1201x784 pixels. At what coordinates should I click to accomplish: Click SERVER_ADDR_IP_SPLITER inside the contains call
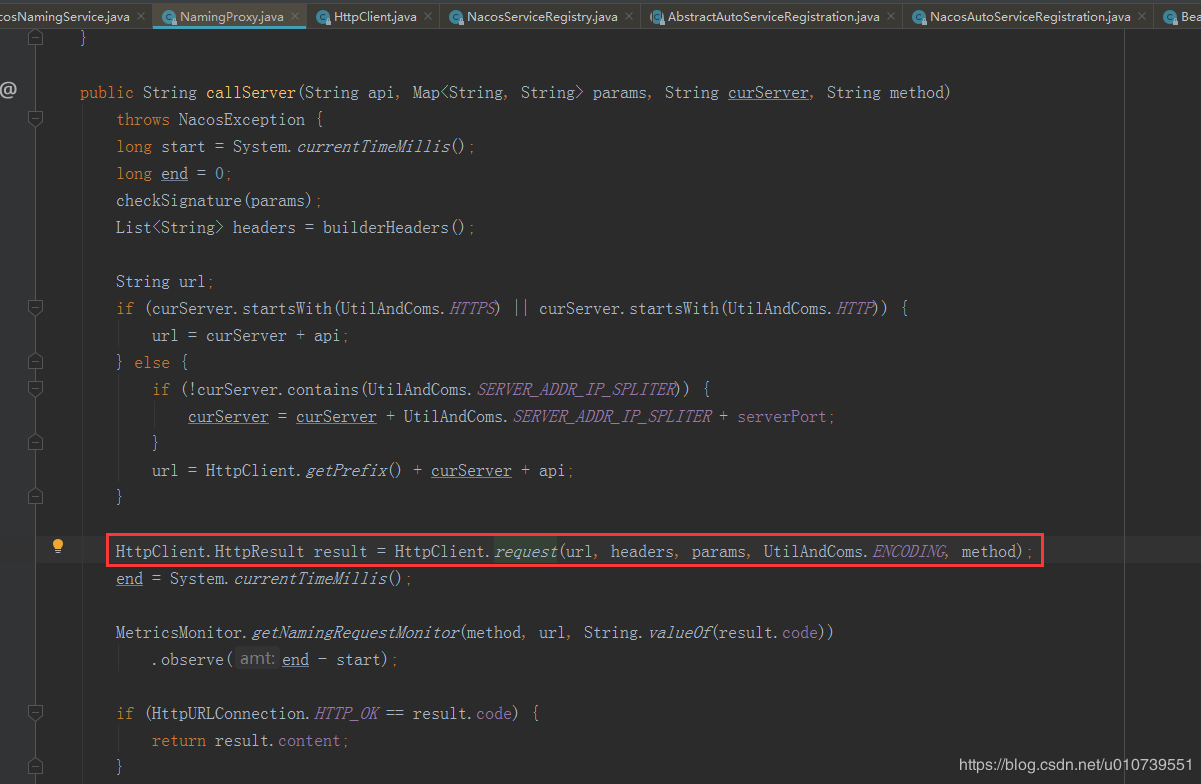576,389
